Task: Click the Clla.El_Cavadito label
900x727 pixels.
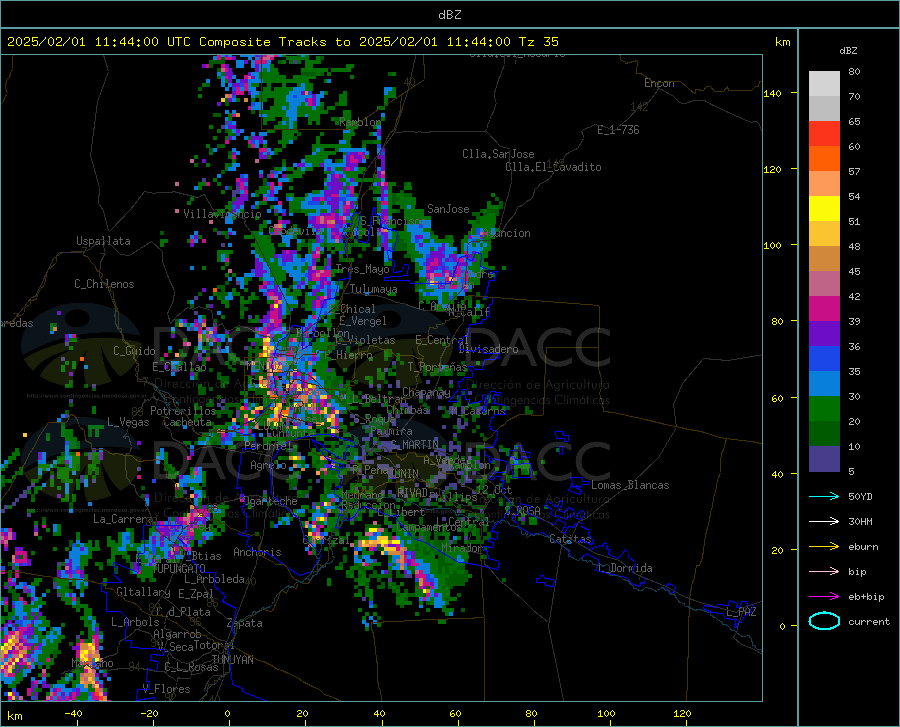Action: tap(553, 167)
